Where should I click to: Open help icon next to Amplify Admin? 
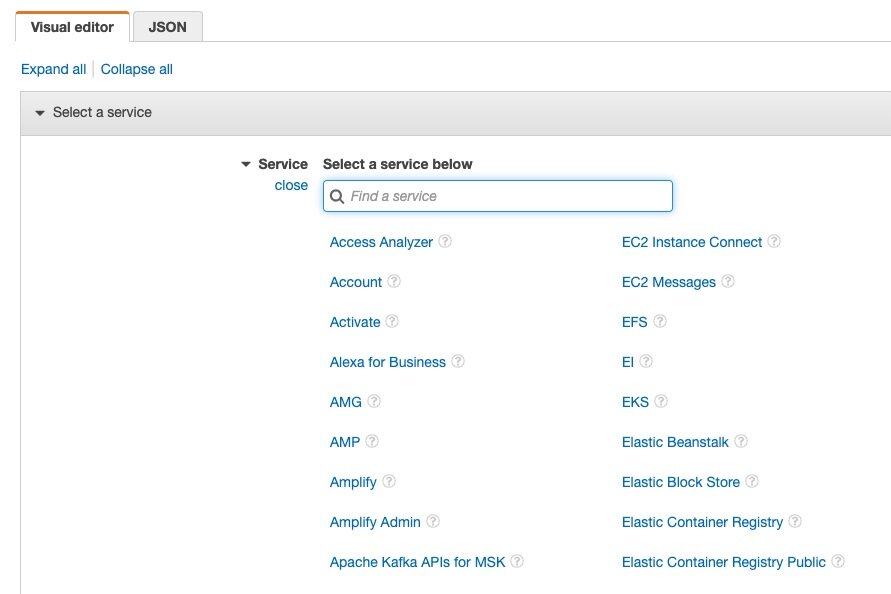tap(433, 521)
